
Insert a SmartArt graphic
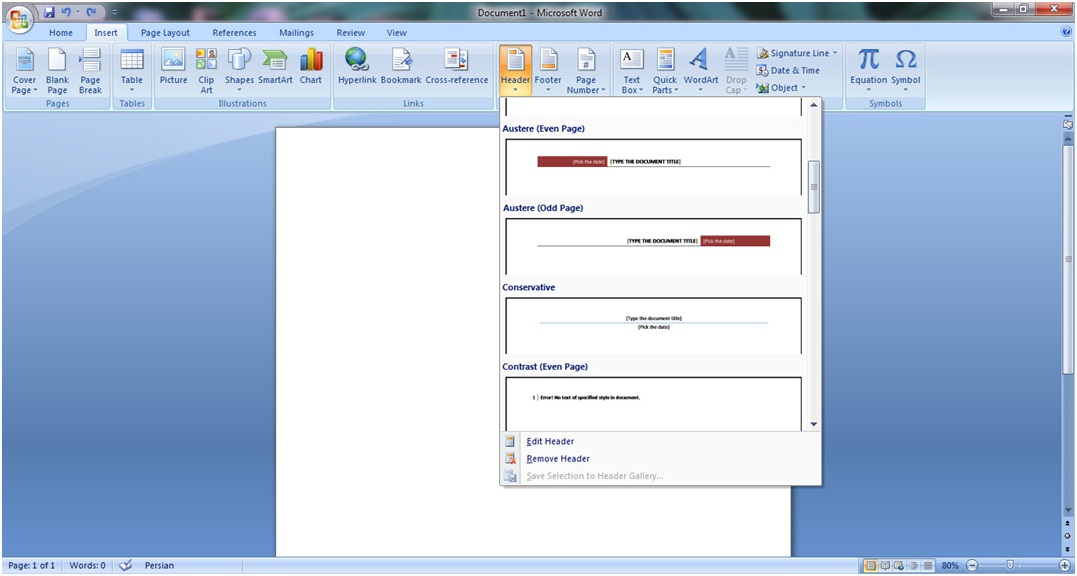275,67
